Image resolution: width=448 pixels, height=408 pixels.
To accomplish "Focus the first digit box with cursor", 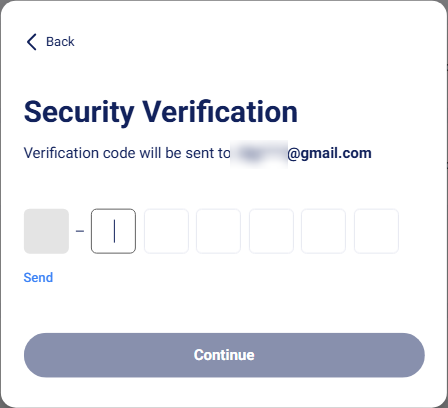I will coord(113,231).
